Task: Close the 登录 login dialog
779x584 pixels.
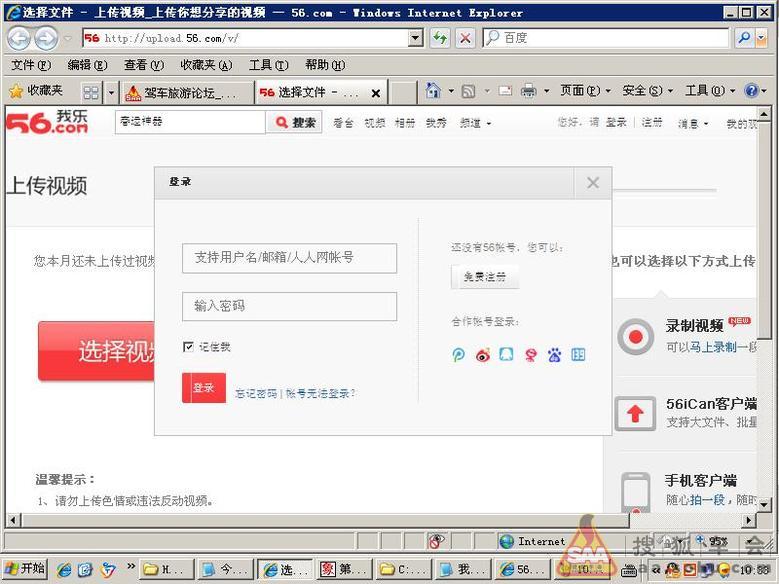Action: tap(592, 182)
